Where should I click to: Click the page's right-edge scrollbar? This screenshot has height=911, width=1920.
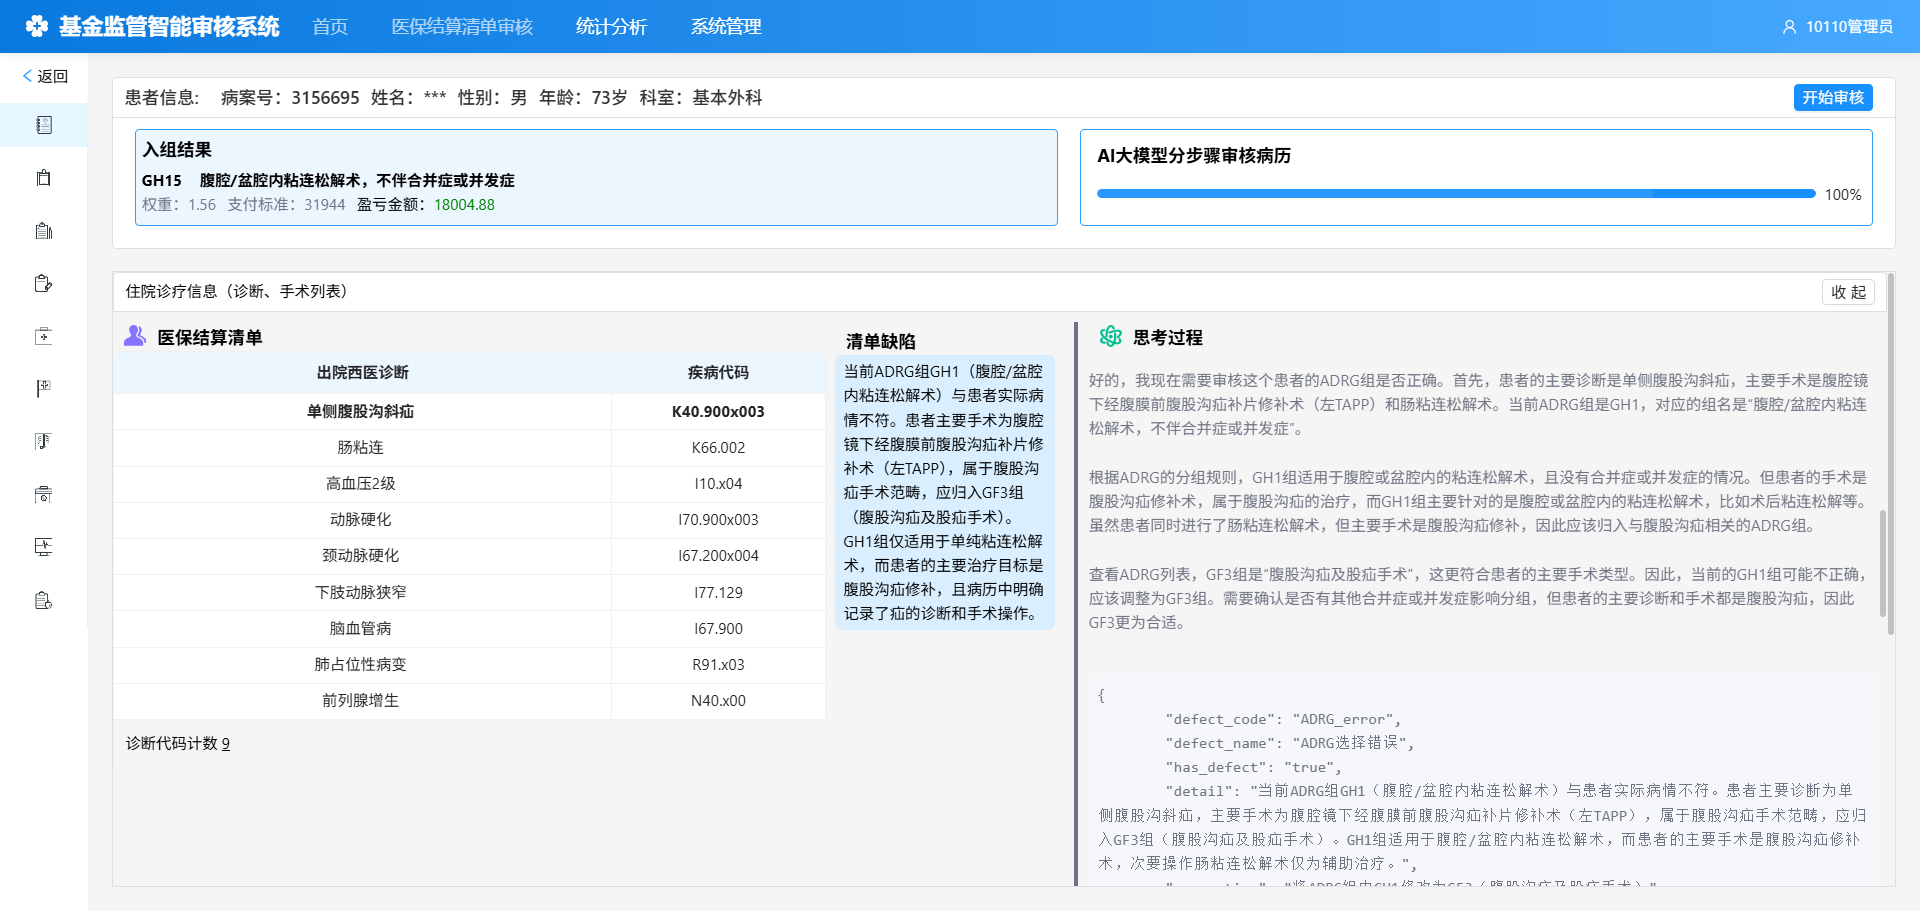(1891, 454)
